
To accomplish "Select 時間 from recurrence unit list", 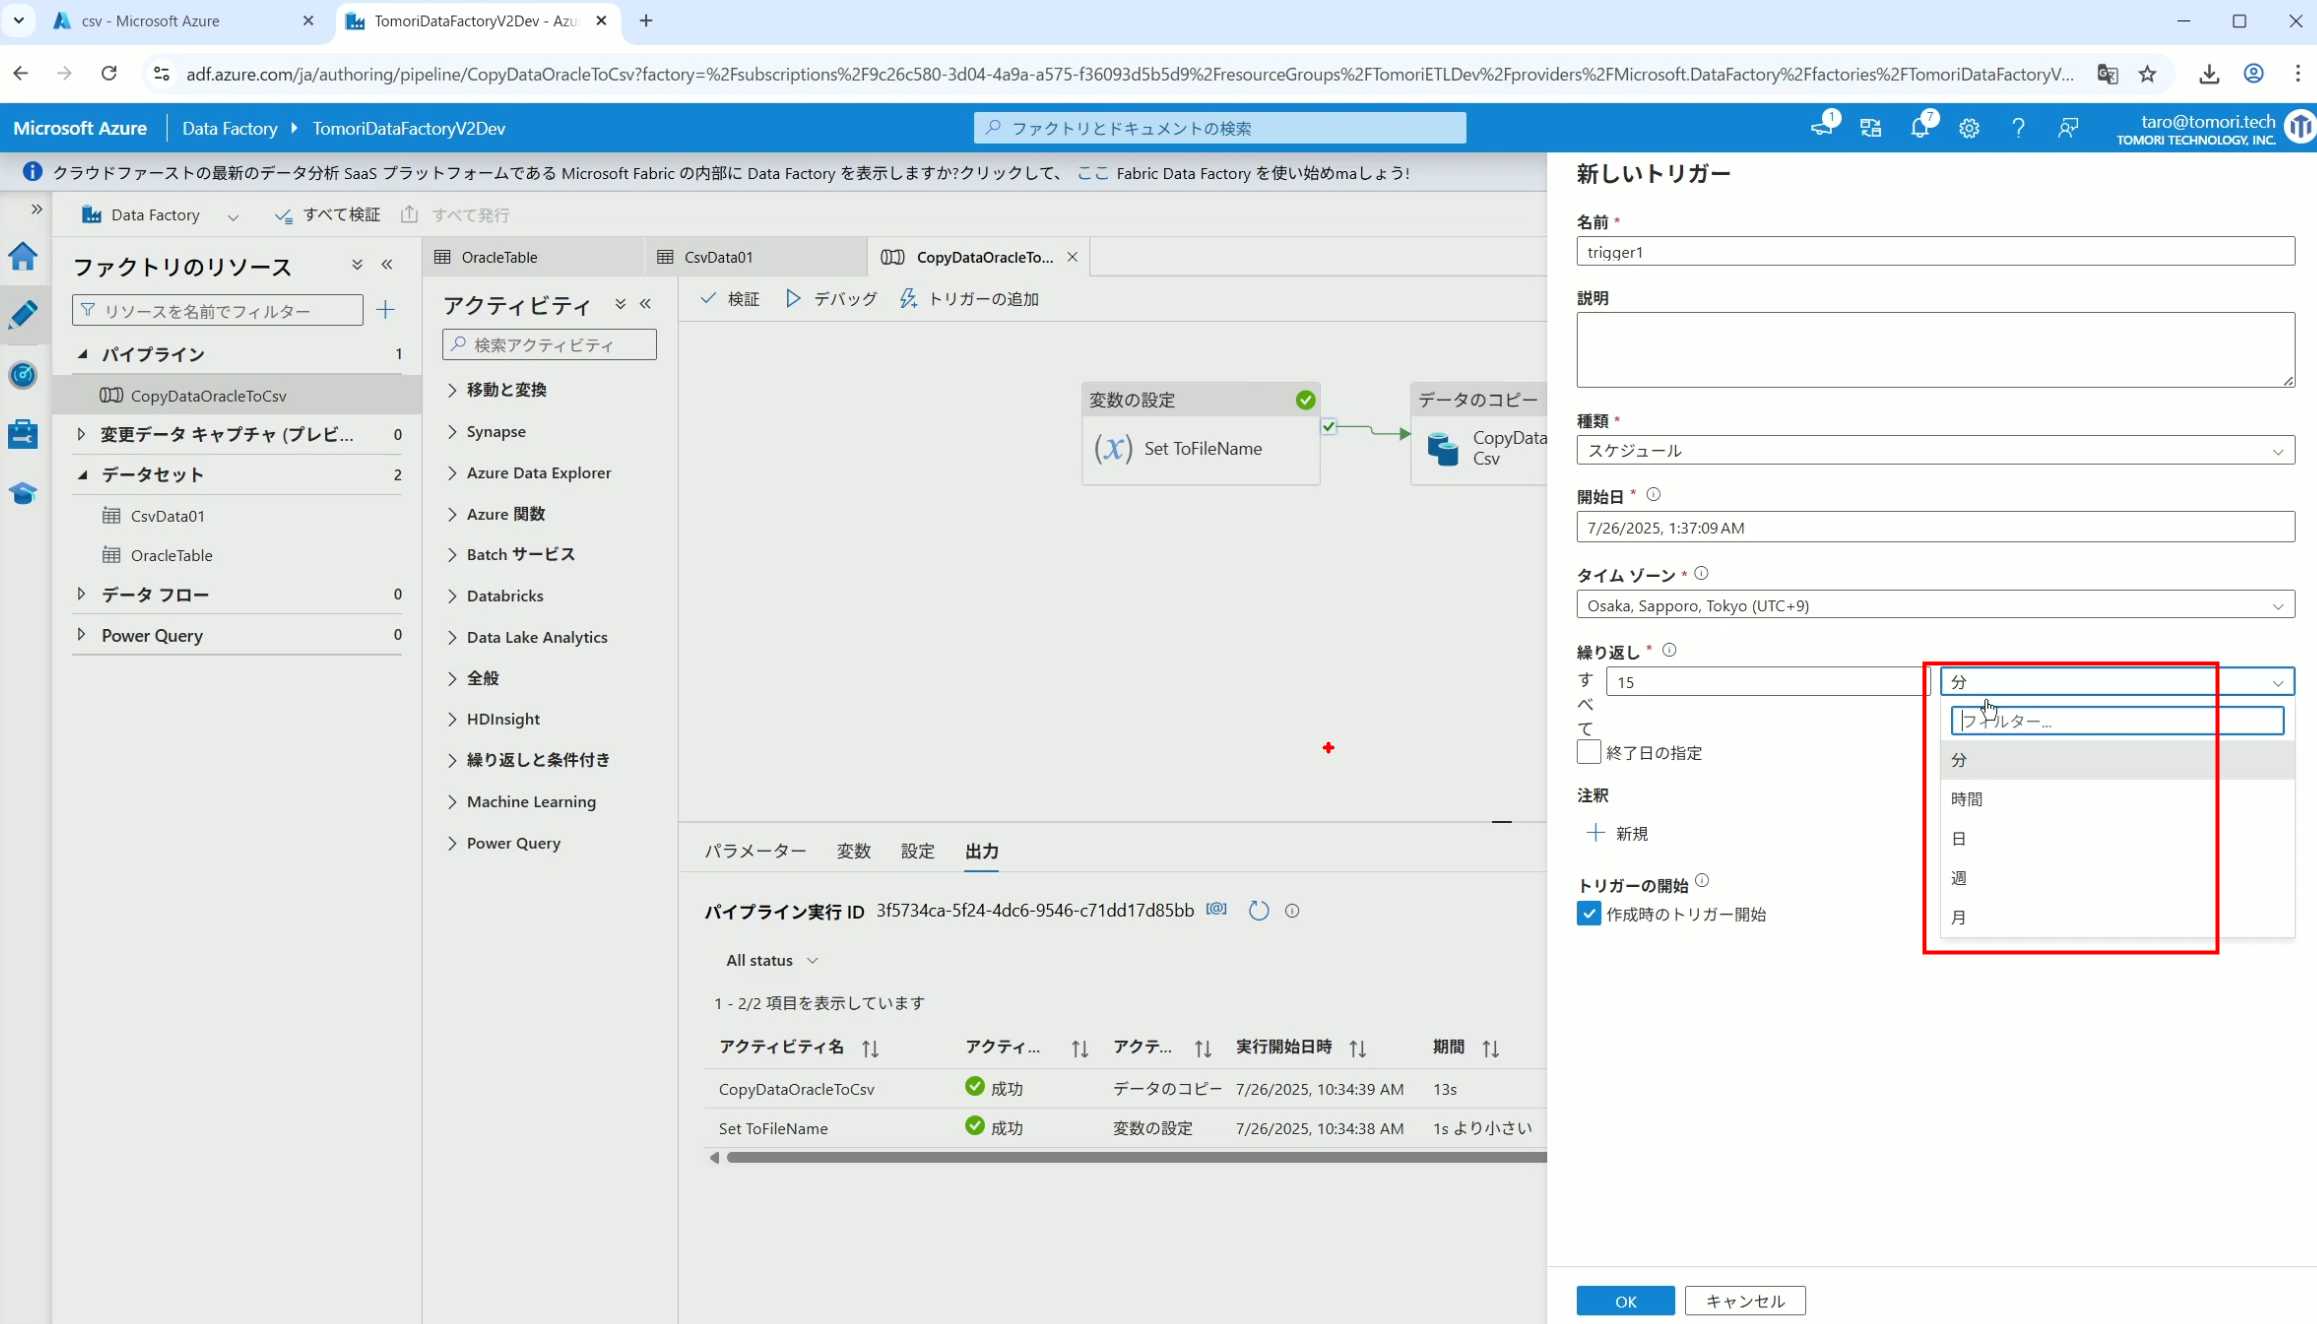I will coord(1966,799).
